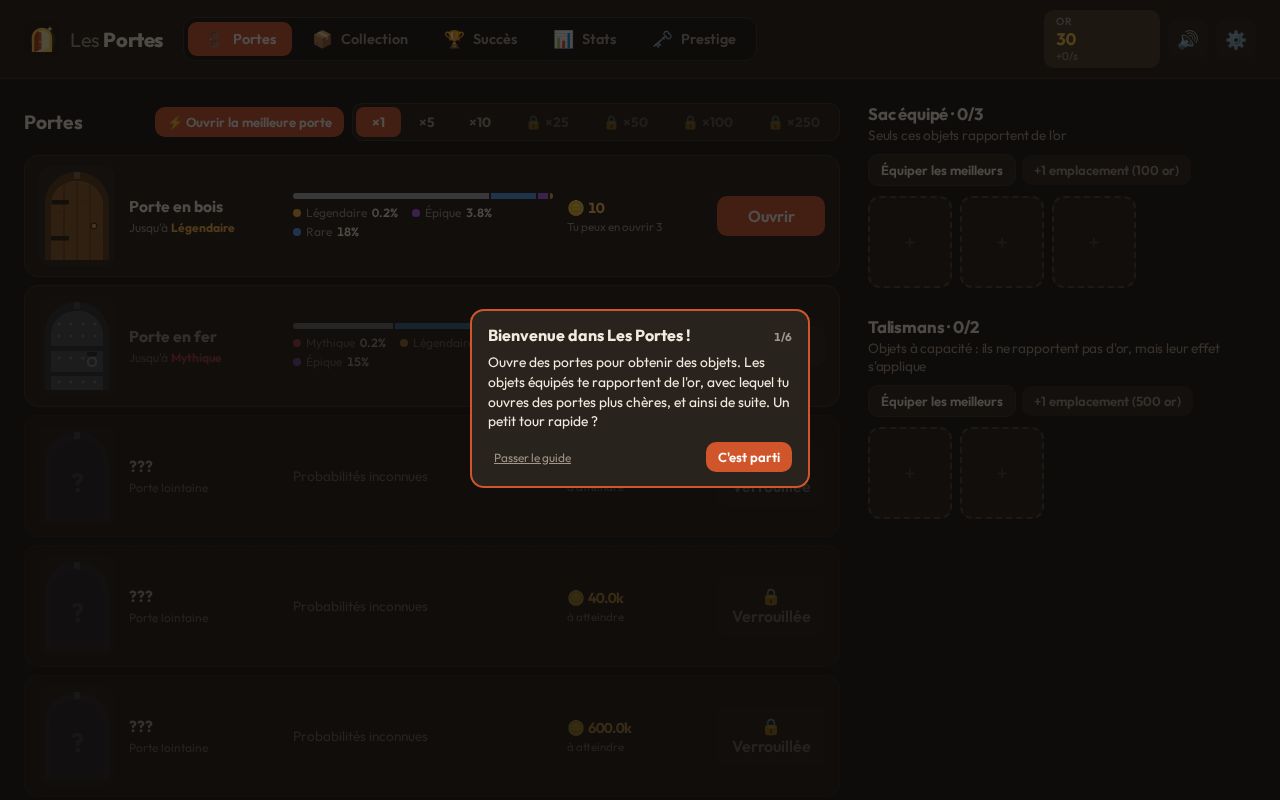Screen dimensions: 1280x800
Task: Click the key icon beside Prestige
Action: pos(662,39)
